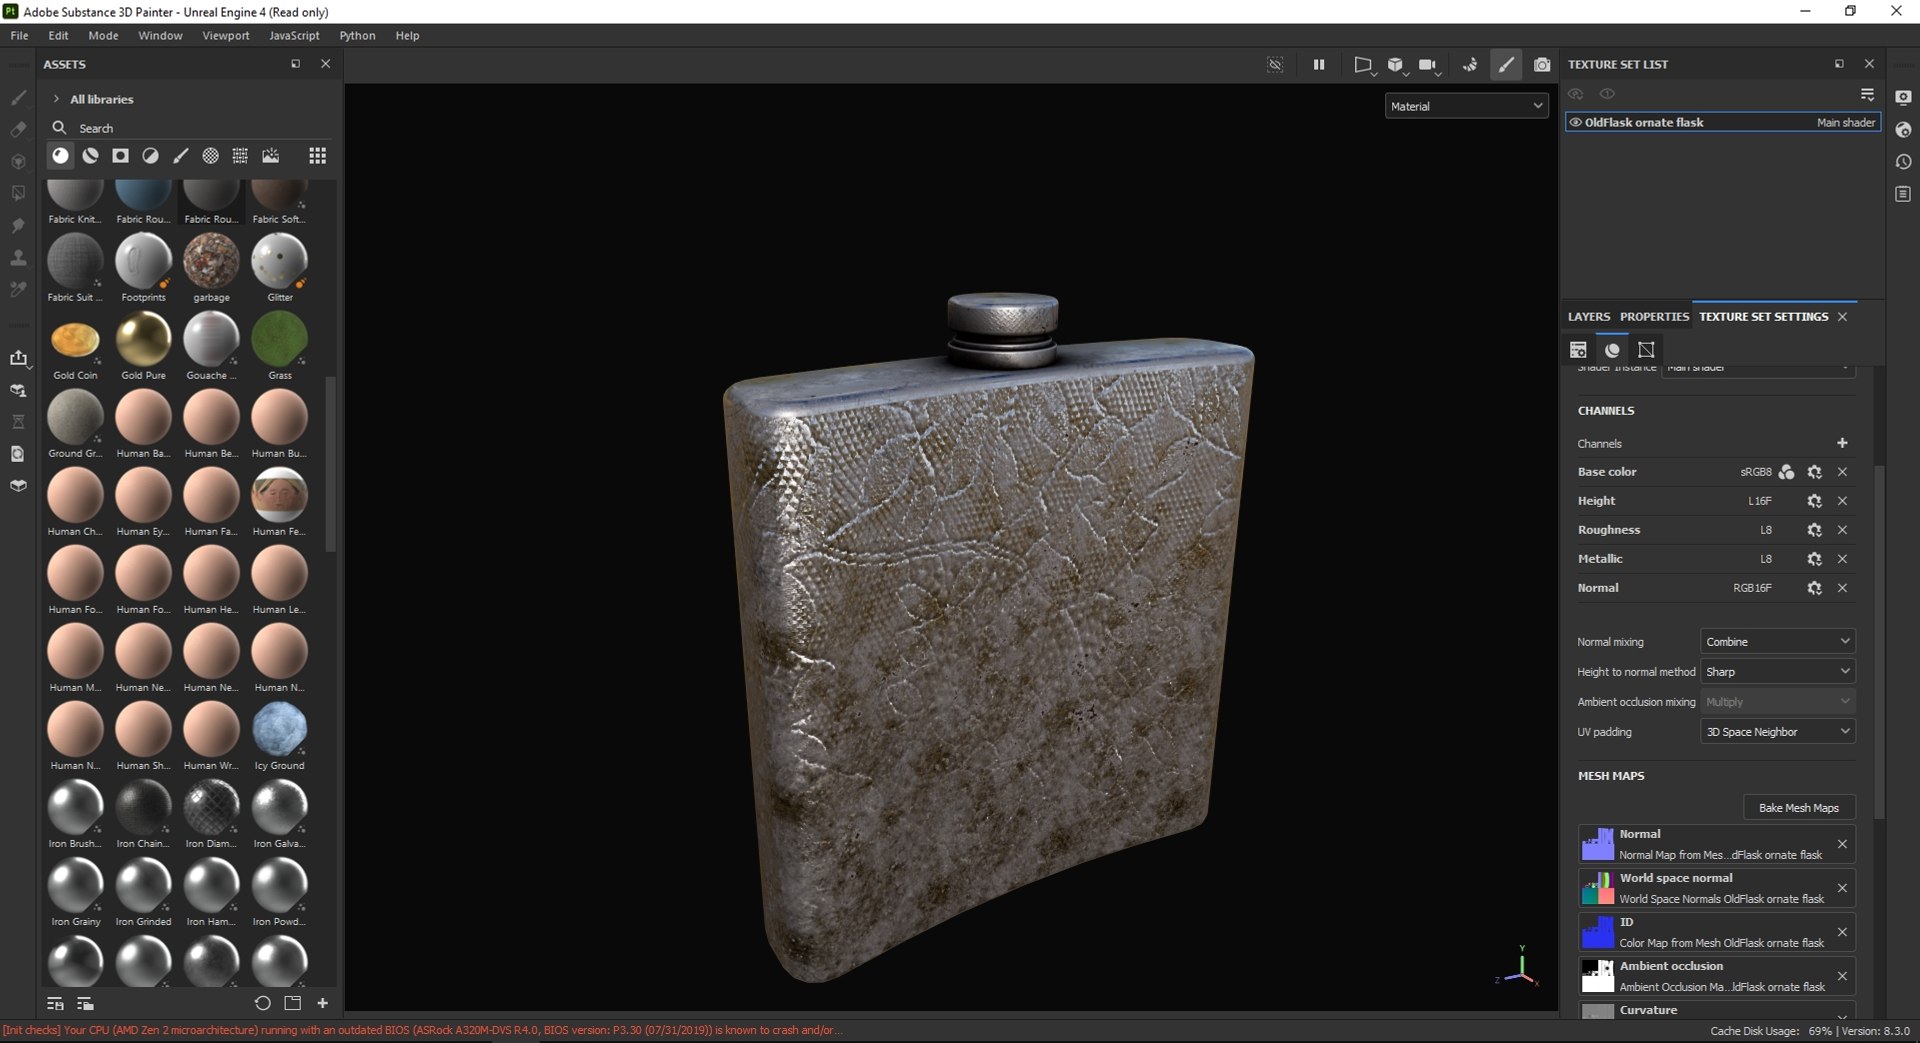Open texture set list settings menu icon

click(x=1867, y=93)
